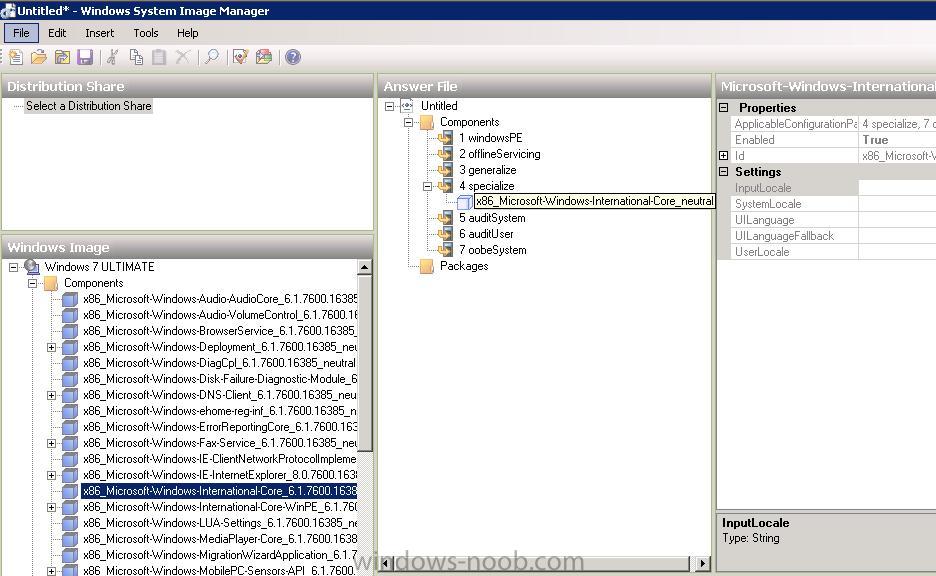Open the File menu
This screenshot has height=576, width=936.
point(21,33)
